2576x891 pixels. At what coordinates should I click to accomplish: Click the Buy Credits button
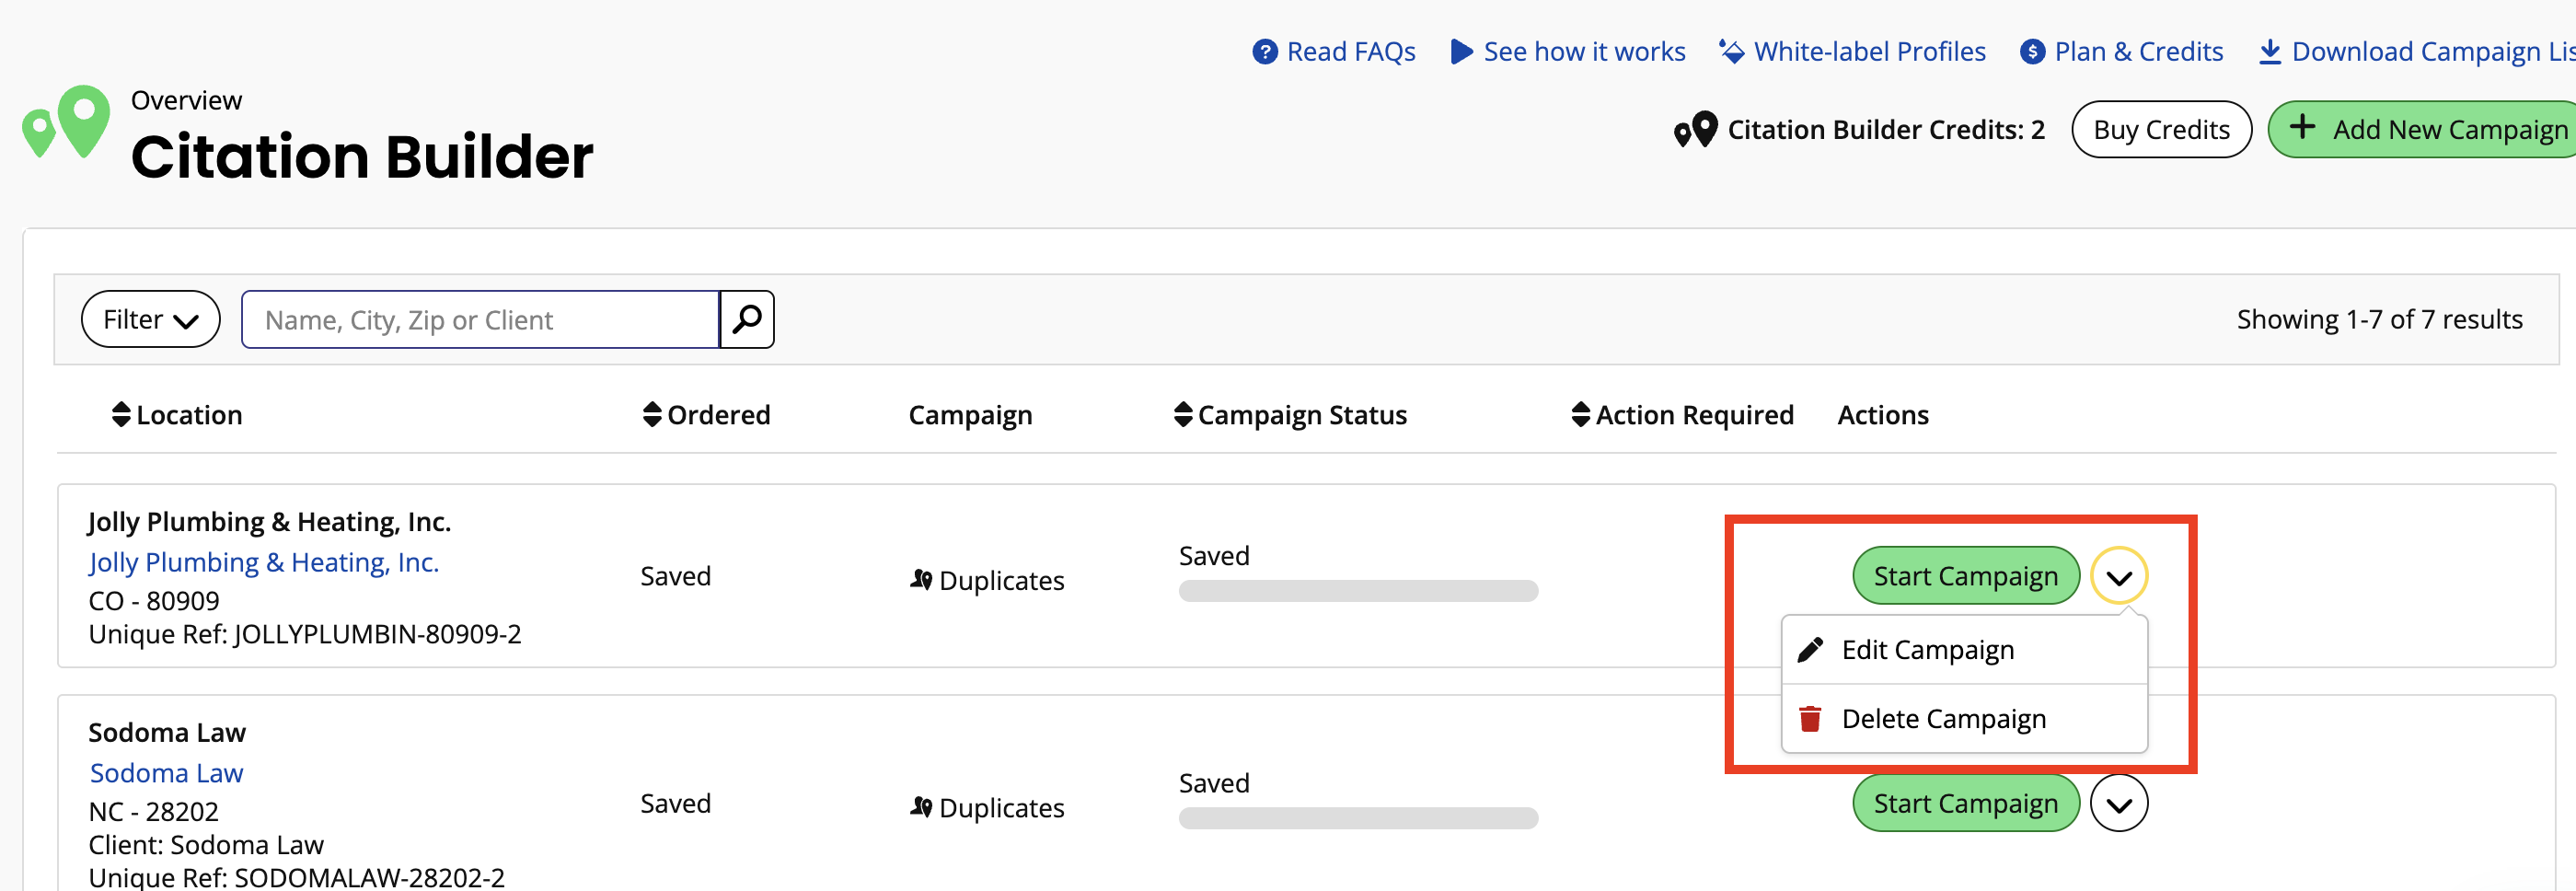2161,129
